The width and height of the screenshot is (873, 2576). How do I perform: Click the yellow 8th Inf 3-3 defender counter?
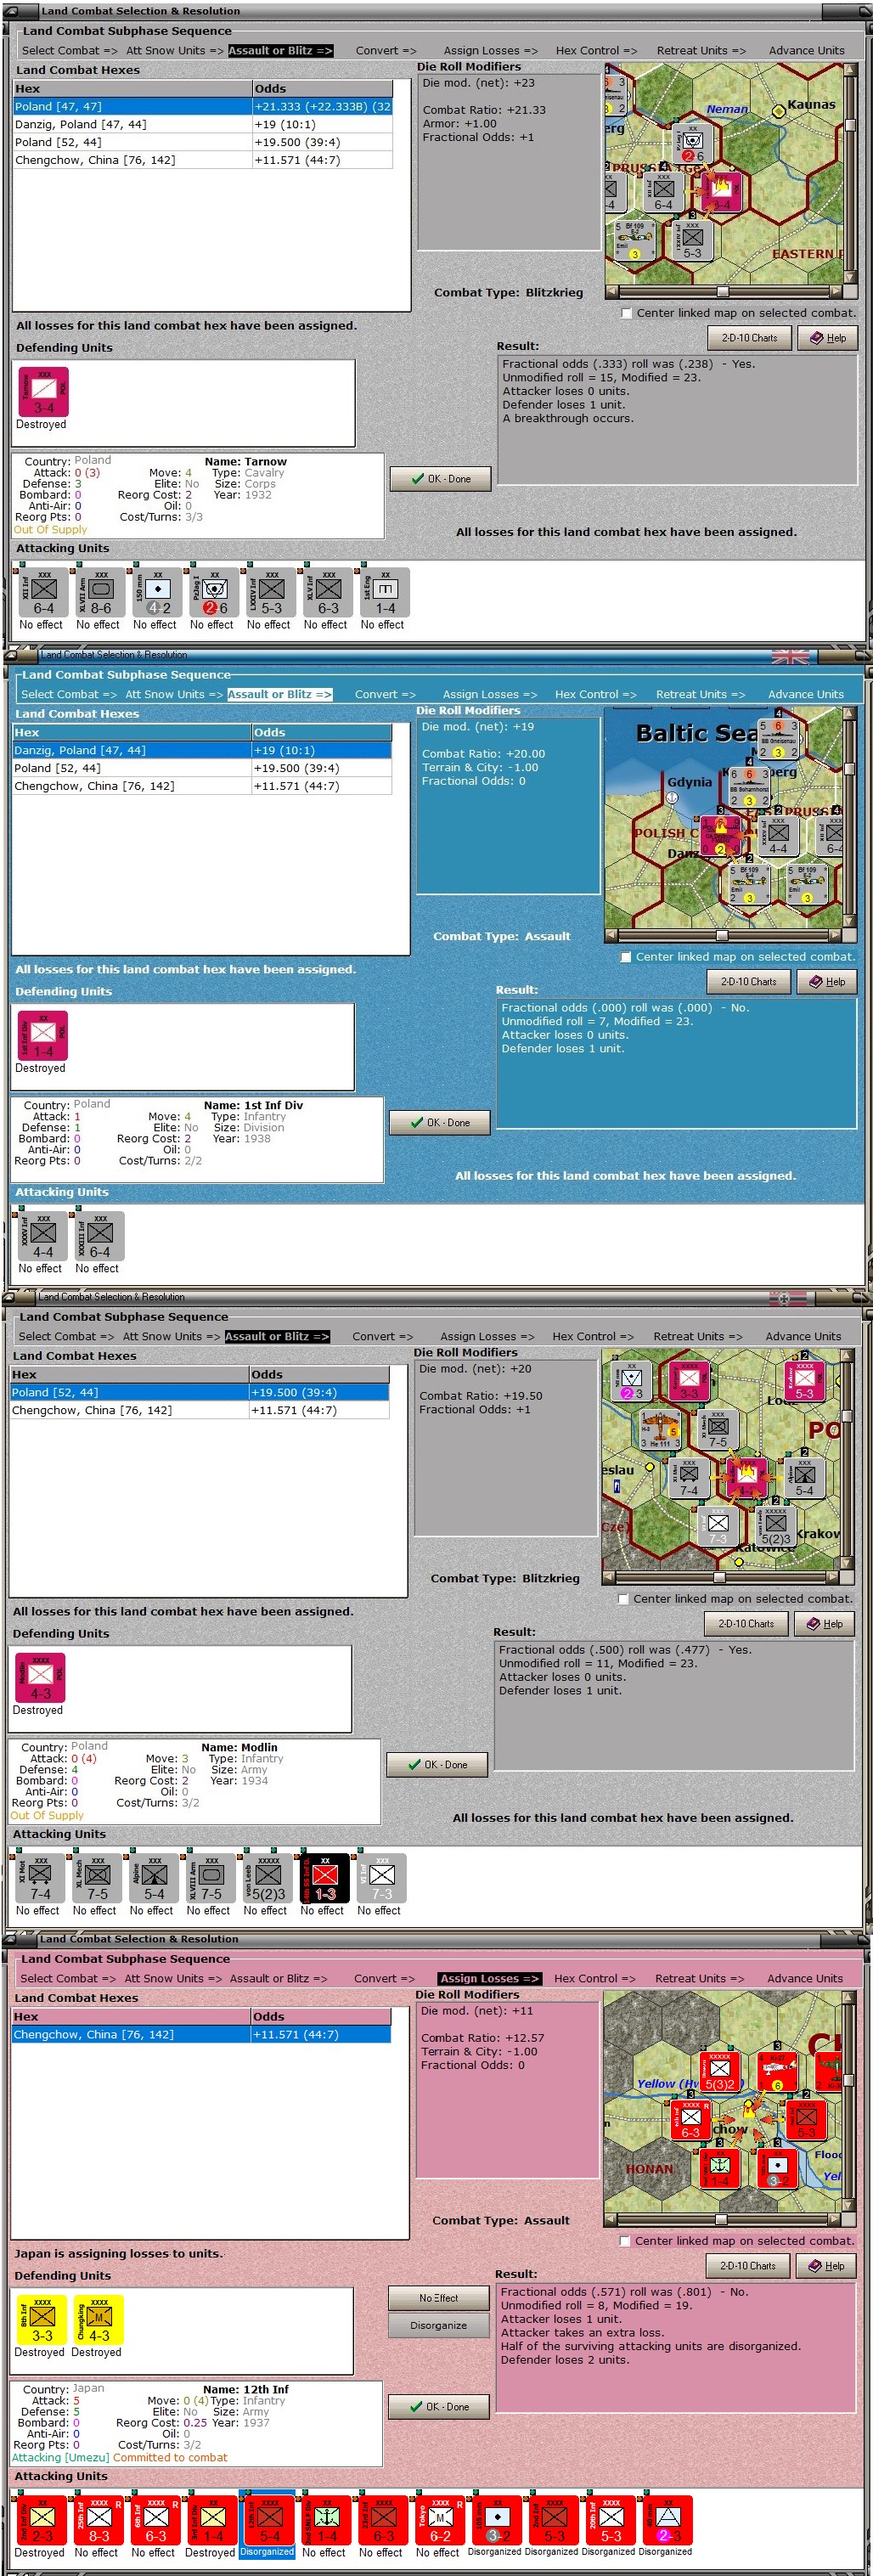[42, 2320]
